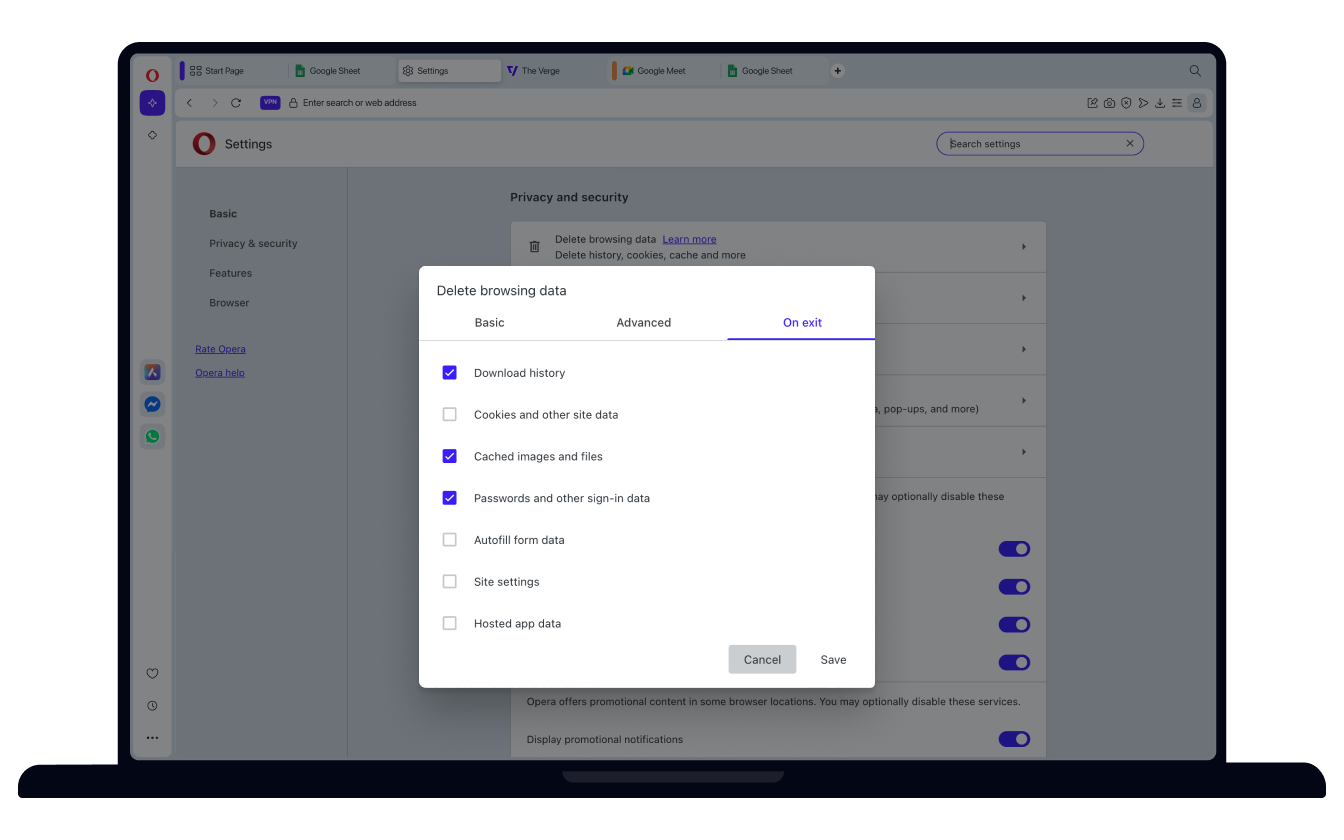1344x840 pixels.
Task: Open Facebook Messenger in the sidebar
Action: (x=152, y=404)
